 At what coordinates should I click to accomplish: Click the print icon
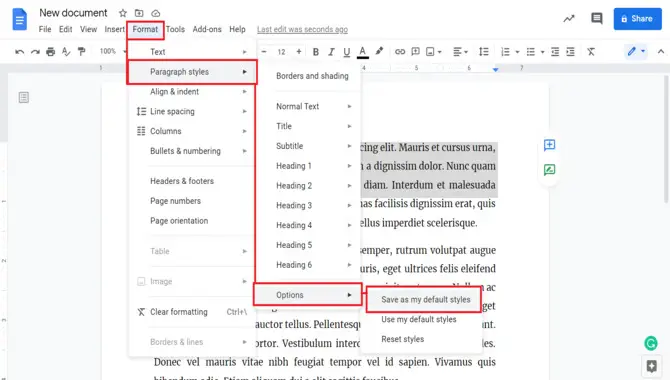(x=50, y=52)
